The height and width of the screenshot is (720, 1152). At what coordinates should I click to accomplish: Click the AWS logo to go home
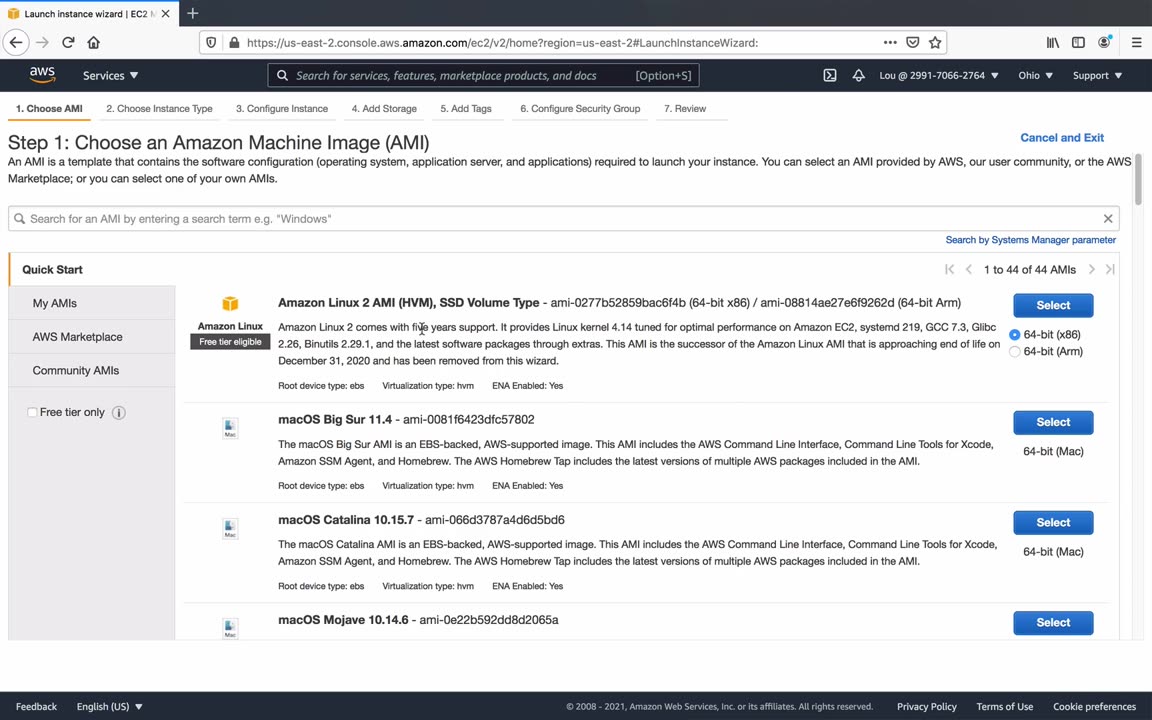(x=43, y=75)
